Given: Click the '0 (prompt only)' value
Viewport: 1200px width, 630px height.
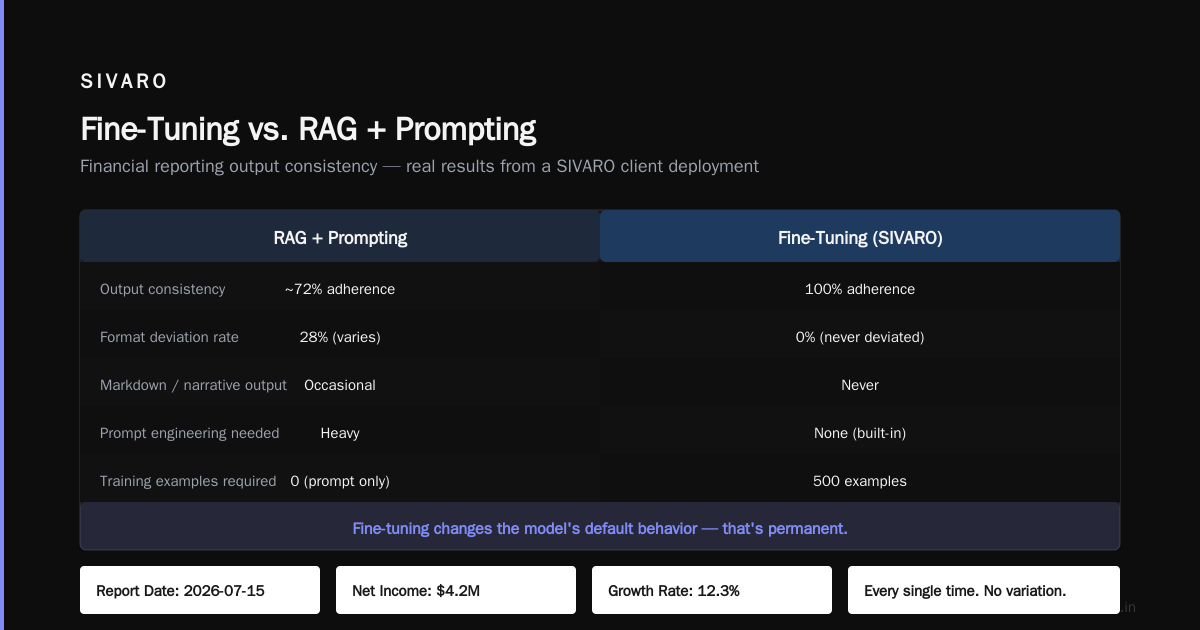Looking at the screenshot, I should tap(340, 481).
